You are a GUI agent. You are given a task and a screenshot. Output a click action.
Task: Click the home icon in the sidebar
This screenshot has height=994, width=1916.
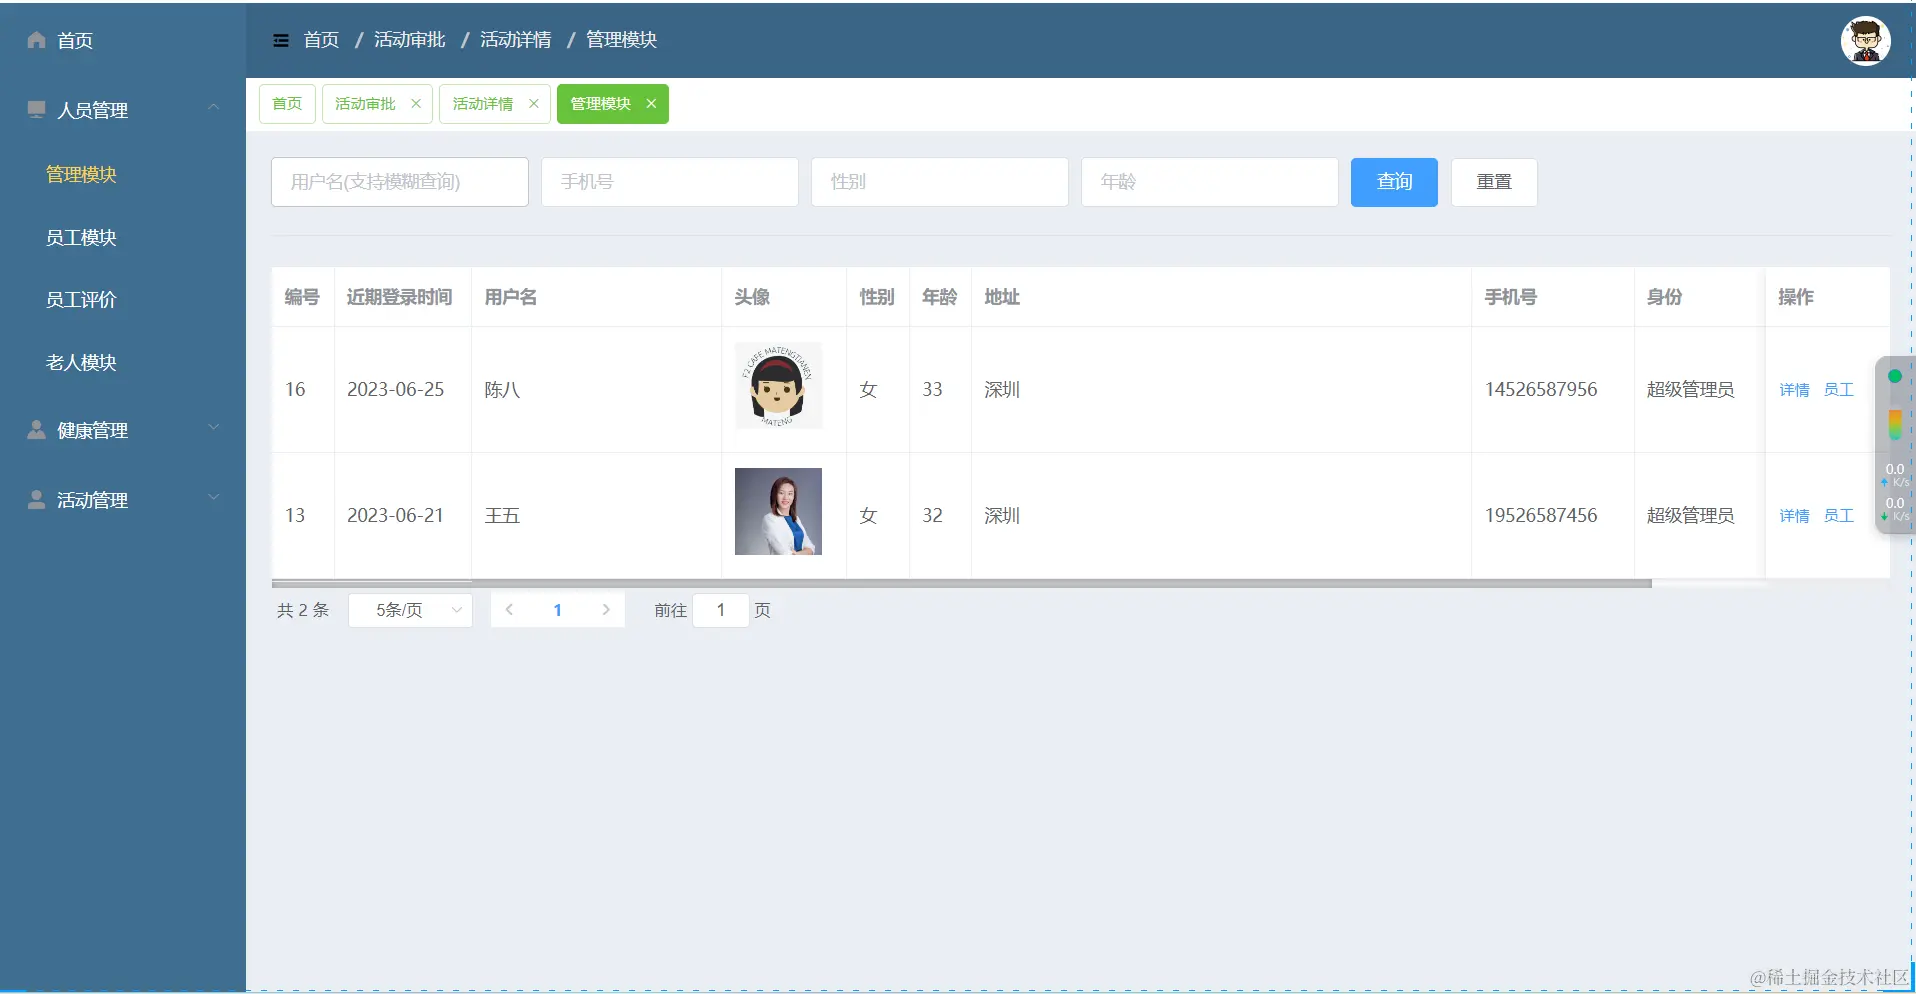[x=37, y=40]
